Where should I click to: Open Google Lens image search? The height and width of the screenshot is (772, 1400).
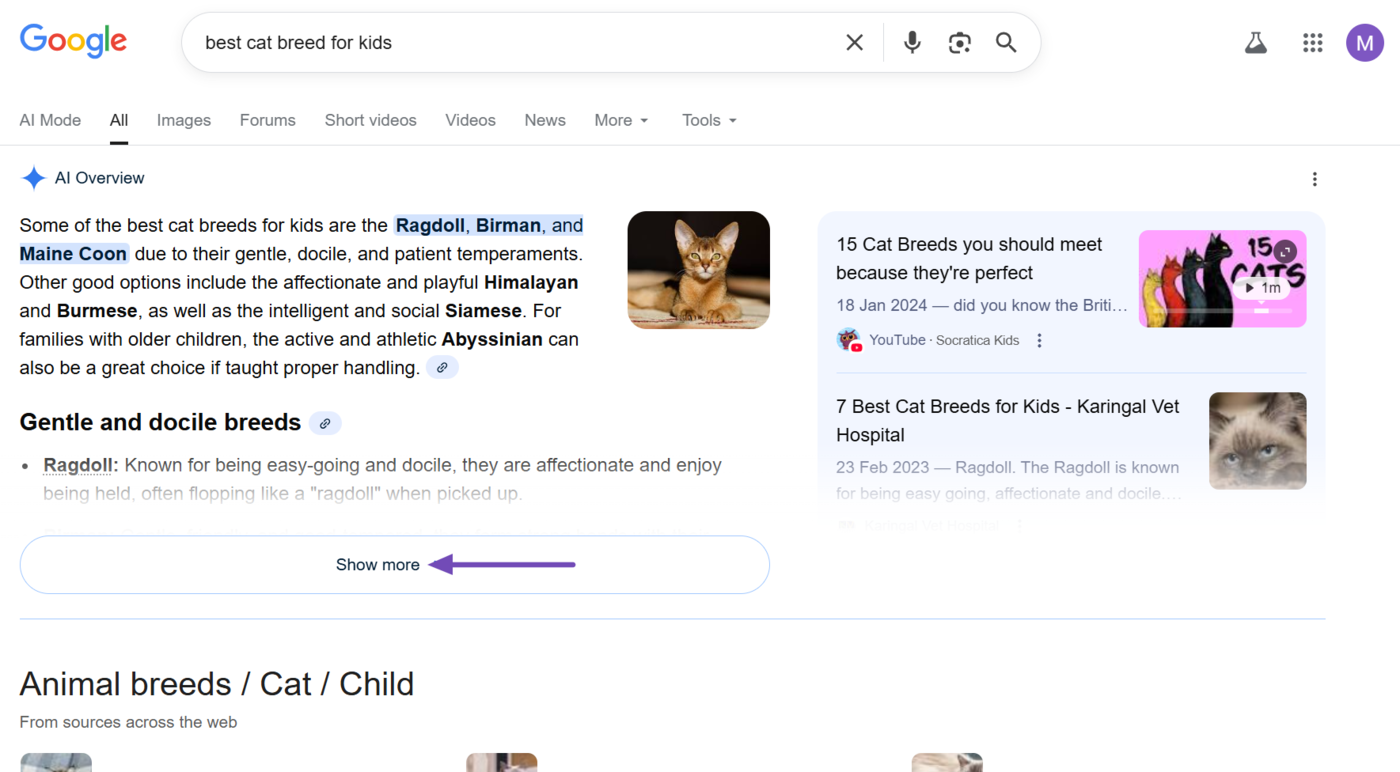[959, 42]
